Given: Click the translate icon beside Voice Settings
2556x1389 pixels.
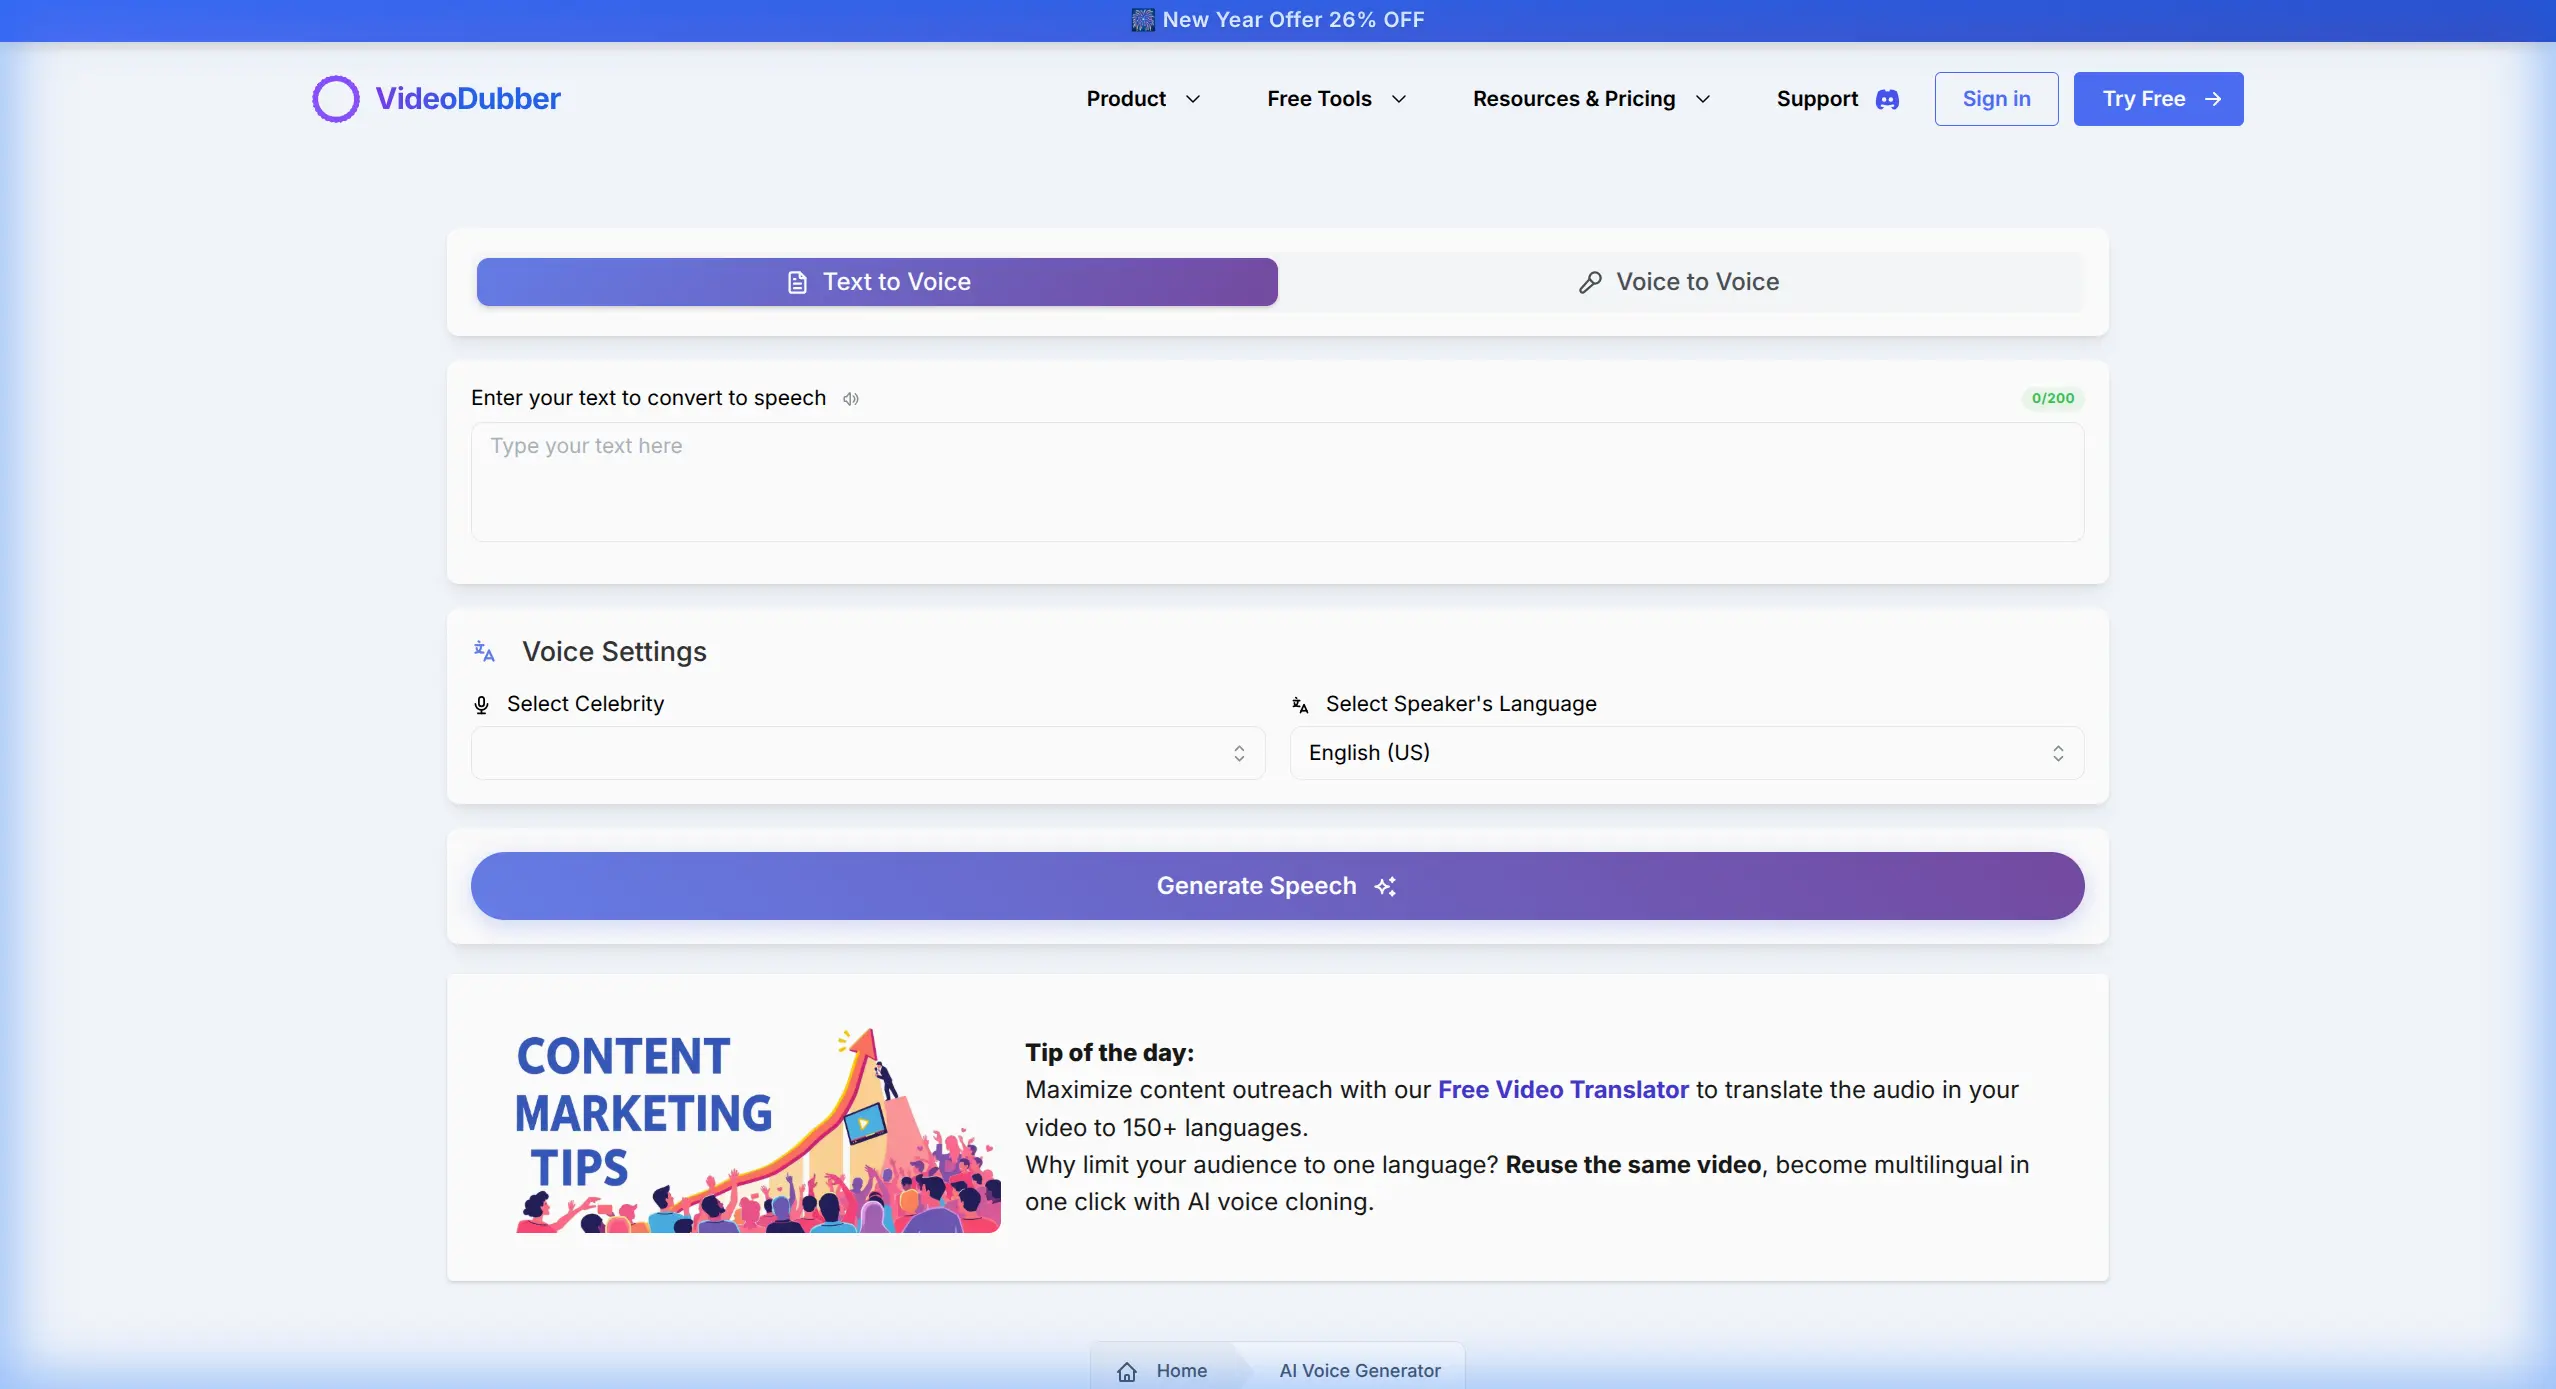Looking at the screenshot, I should tap(485, 652).
